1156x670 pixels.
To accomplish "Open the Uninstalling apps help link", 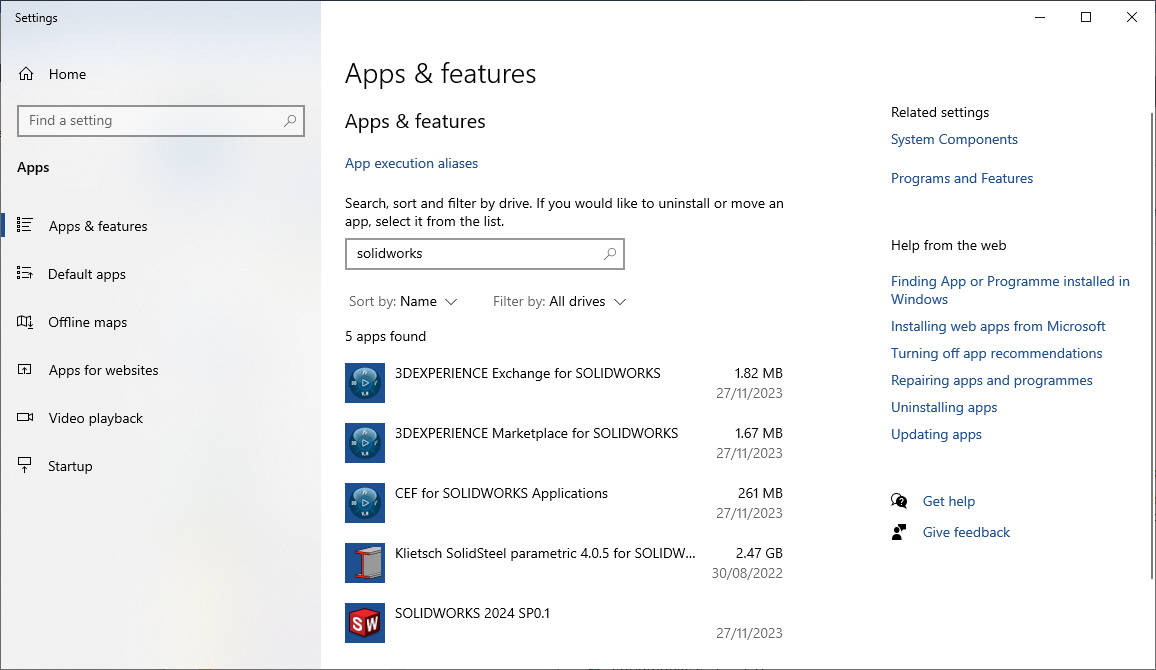I will [943, 407].
